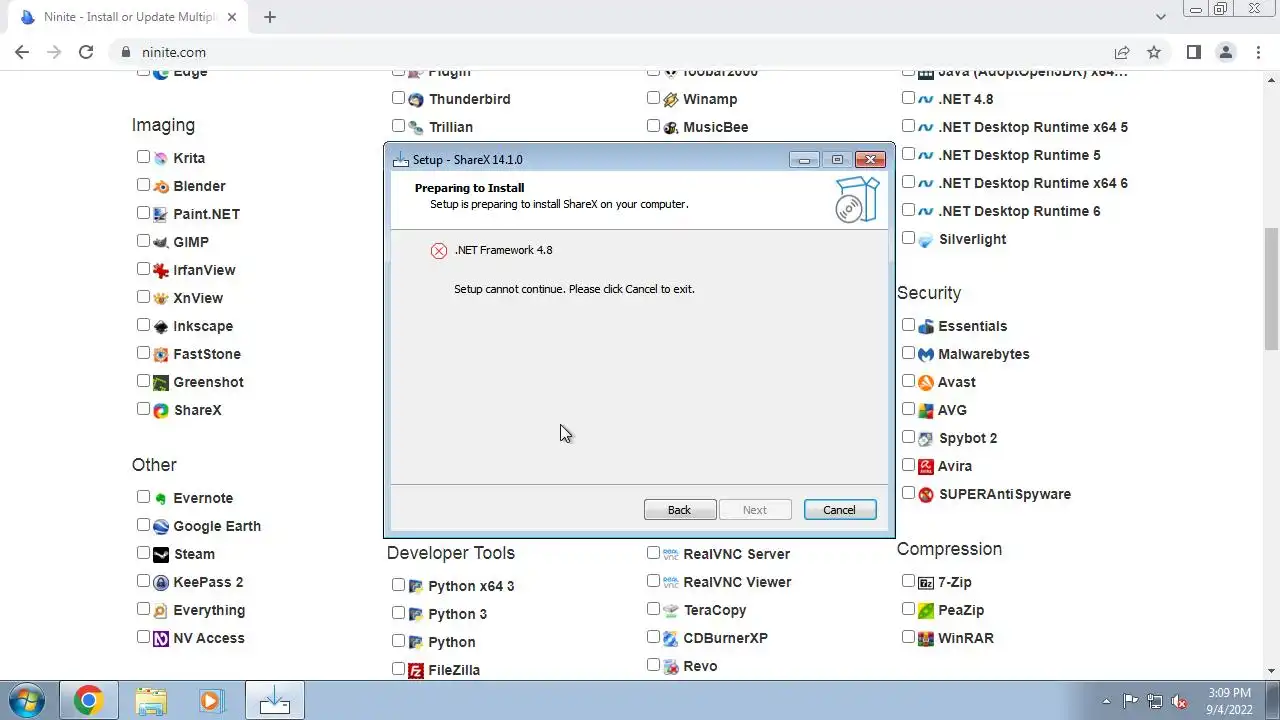Click the page vertical scrollbar thumb

click(x=1271, y=289)
